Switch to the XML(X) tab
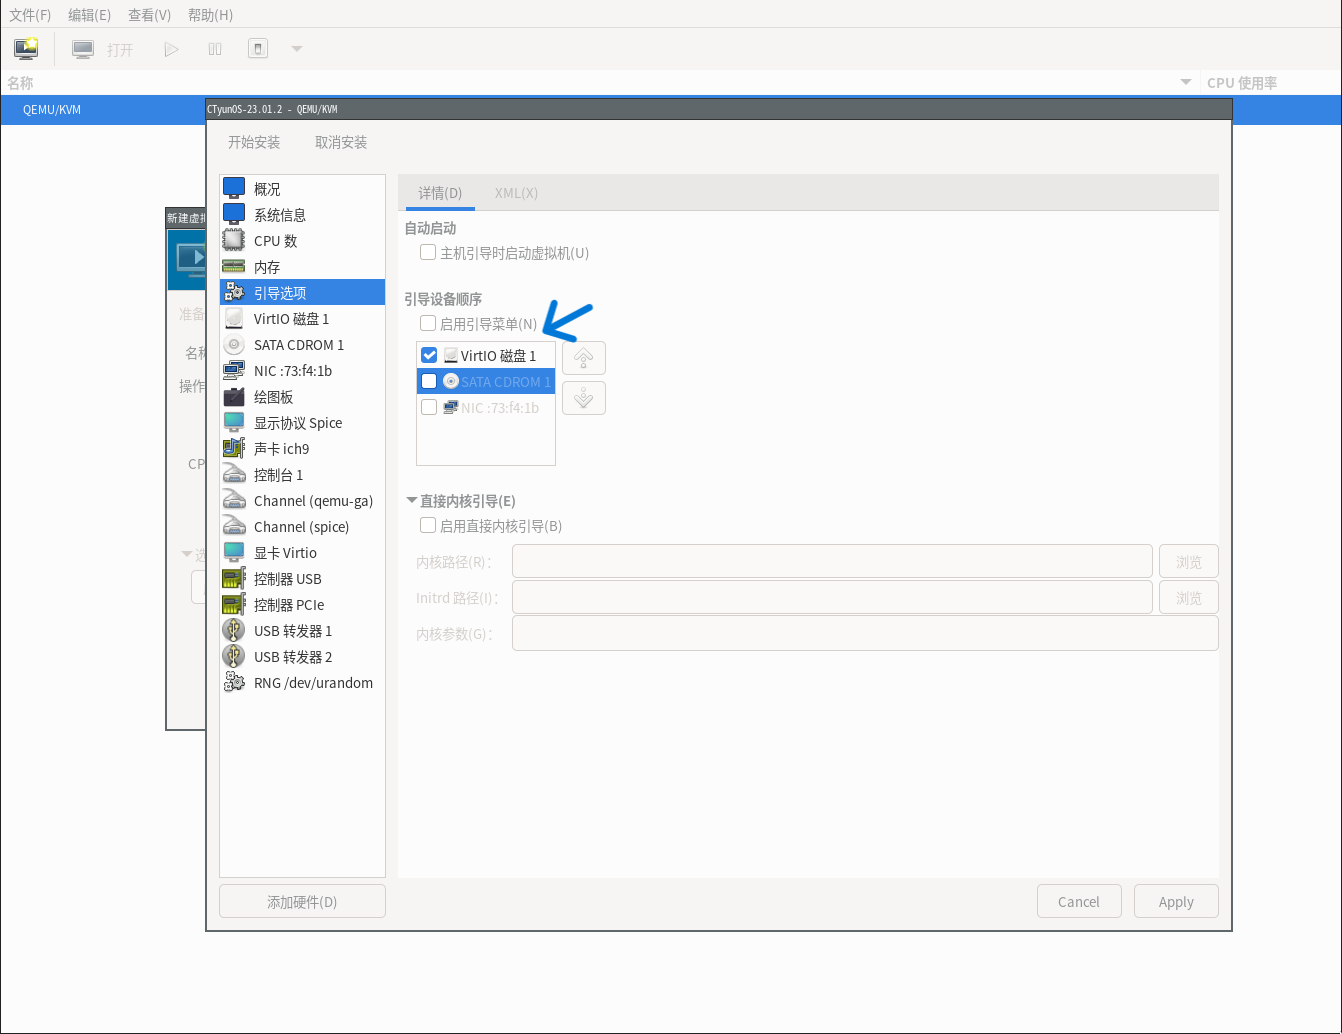The image size is (1342, 1034). [516, 193]
